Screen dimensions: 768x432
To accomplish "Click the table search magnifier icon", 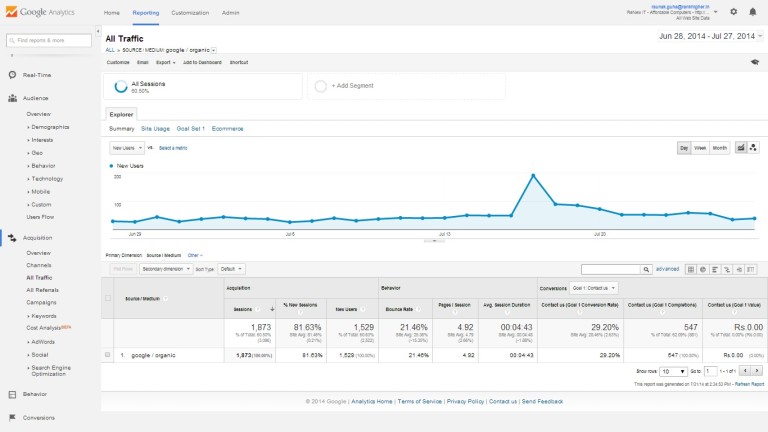I will 646,269.
